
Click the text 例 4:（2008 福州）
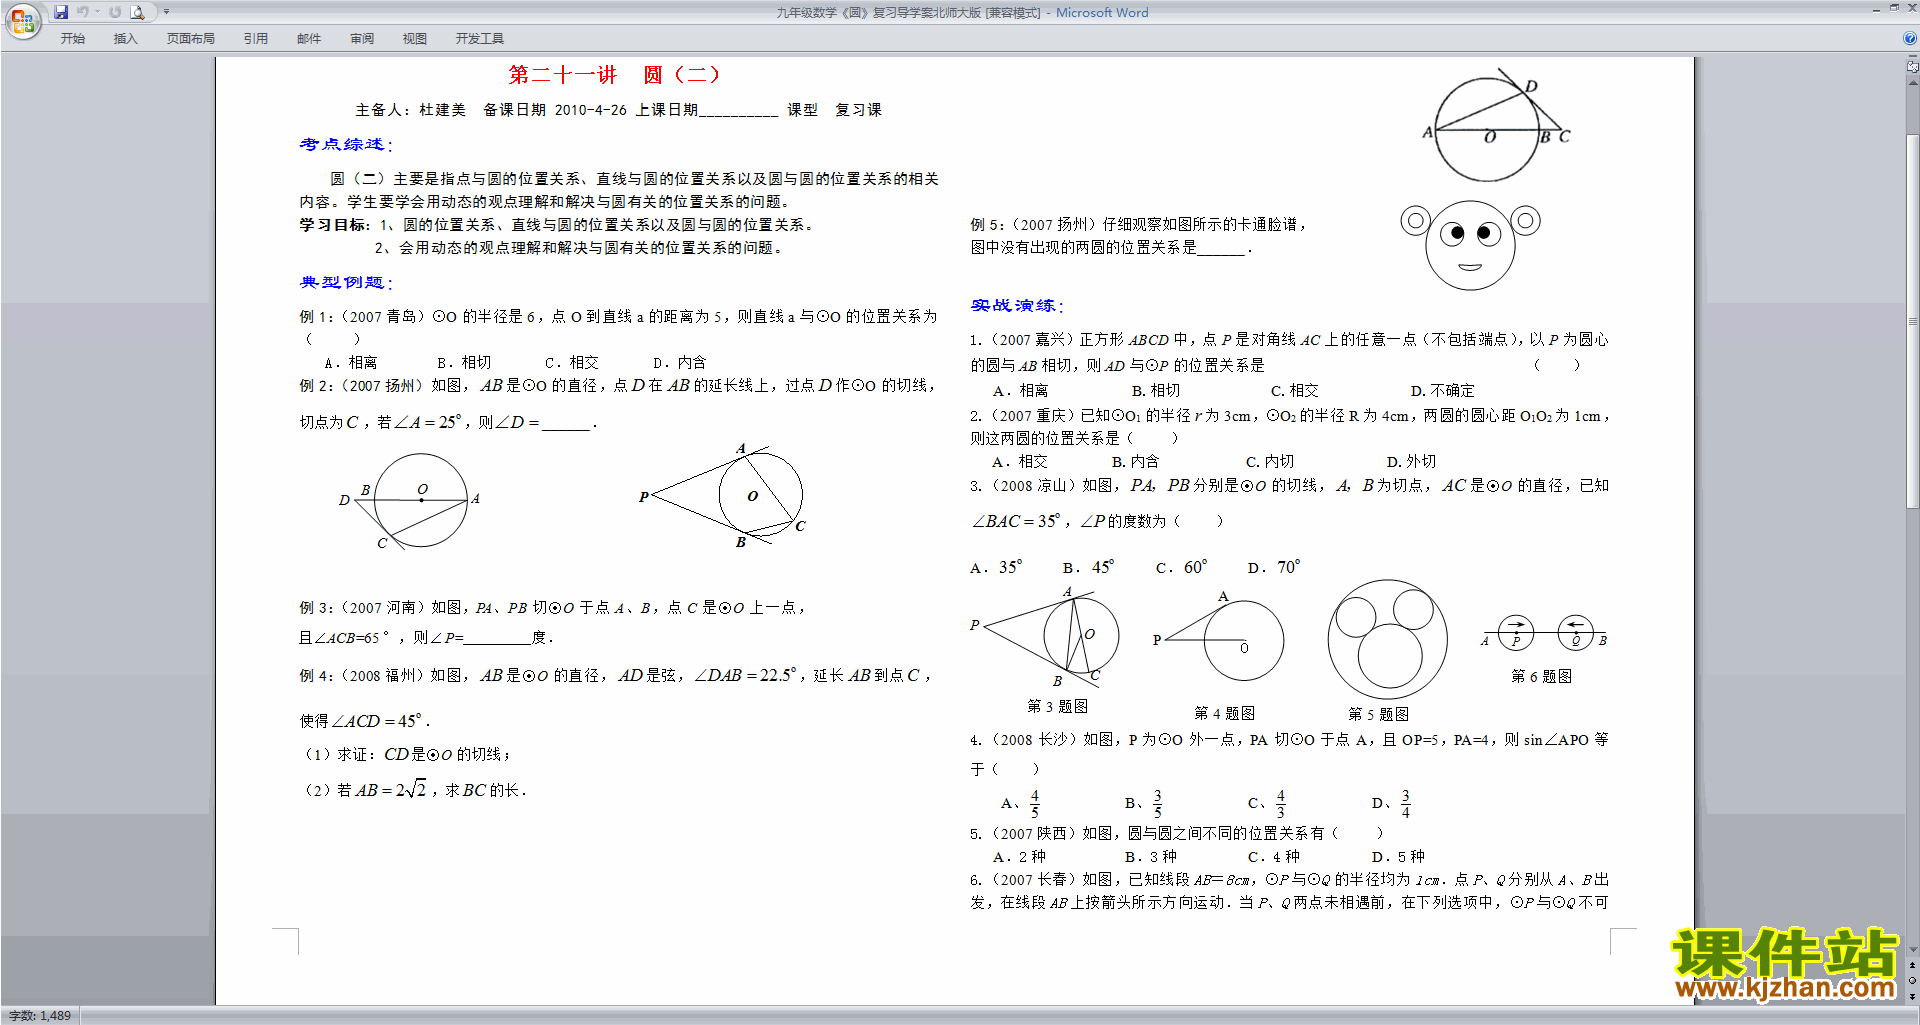point(363,676)
